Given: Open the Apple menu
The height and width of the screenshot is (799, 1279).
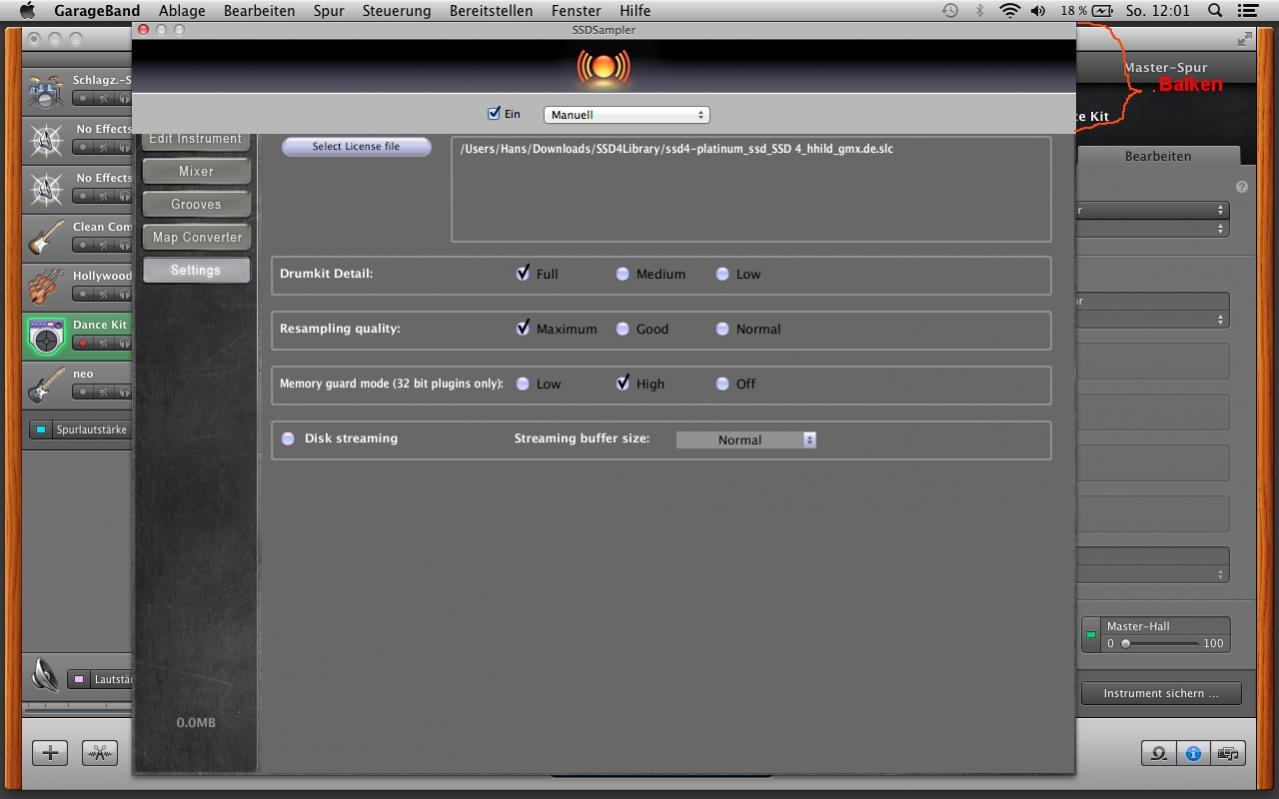Looking at the screenshot, I should (x=27, y=11).
